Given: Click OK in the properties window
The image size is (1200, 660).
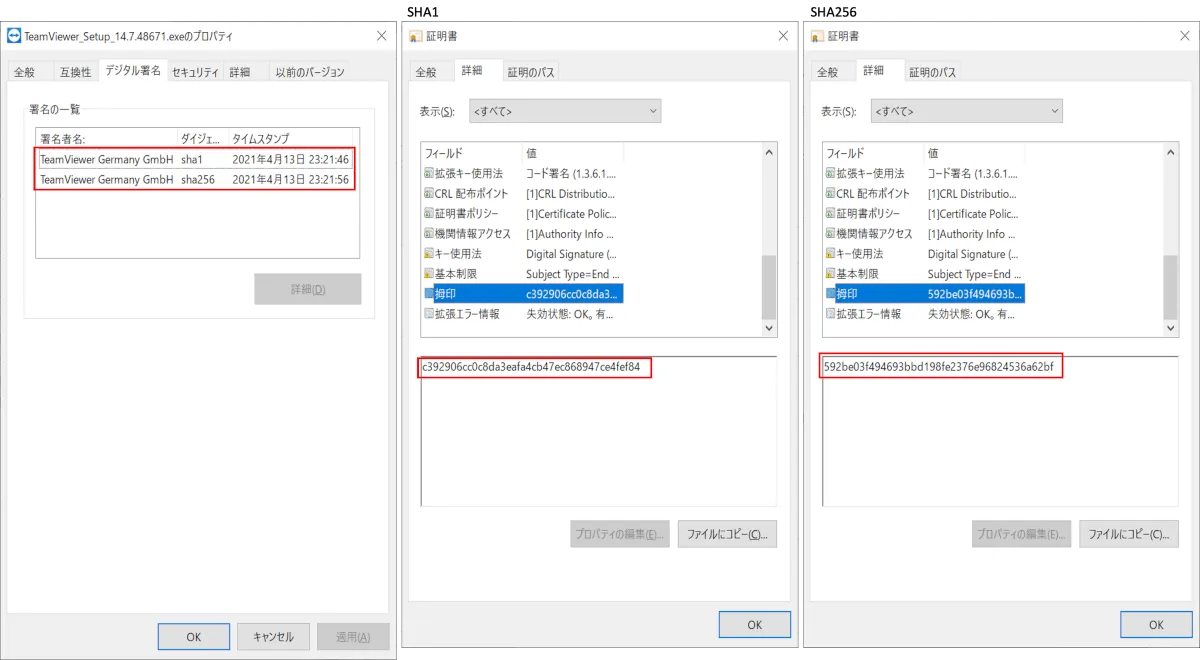Looking at the screenshot, I should pos(194,637).
